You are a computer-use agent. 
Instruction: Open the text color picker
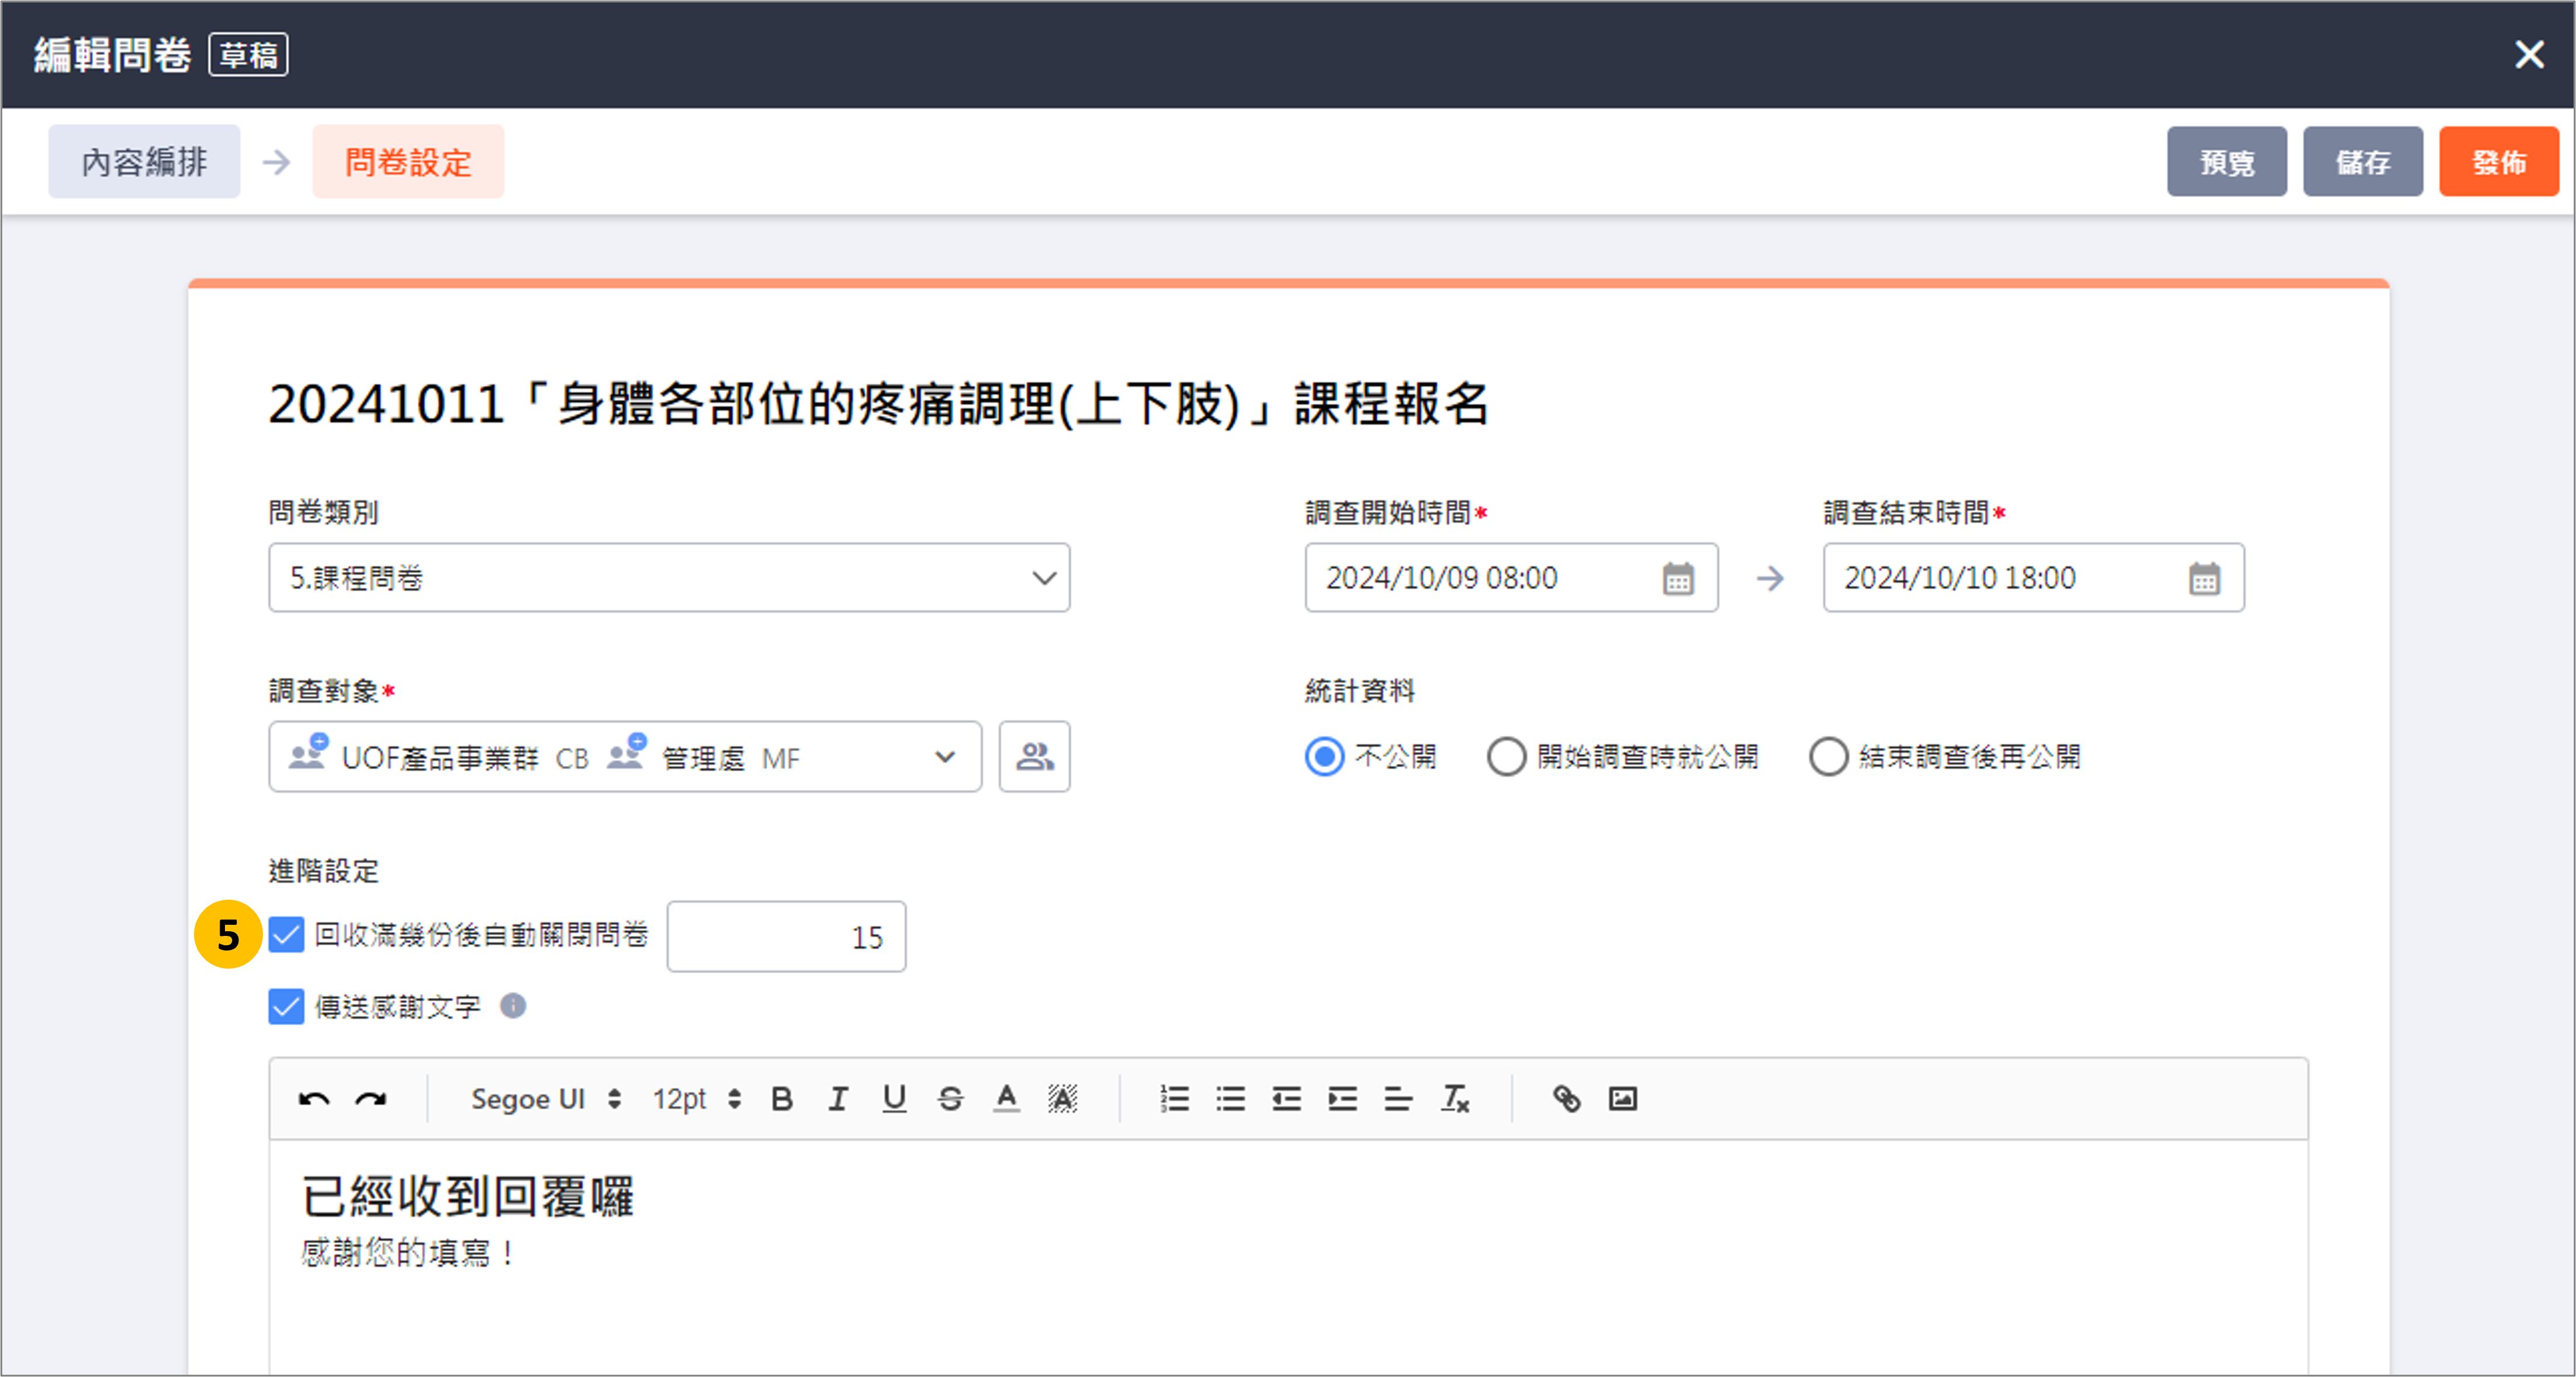pyautogui.click(x=1006, y=1099)
